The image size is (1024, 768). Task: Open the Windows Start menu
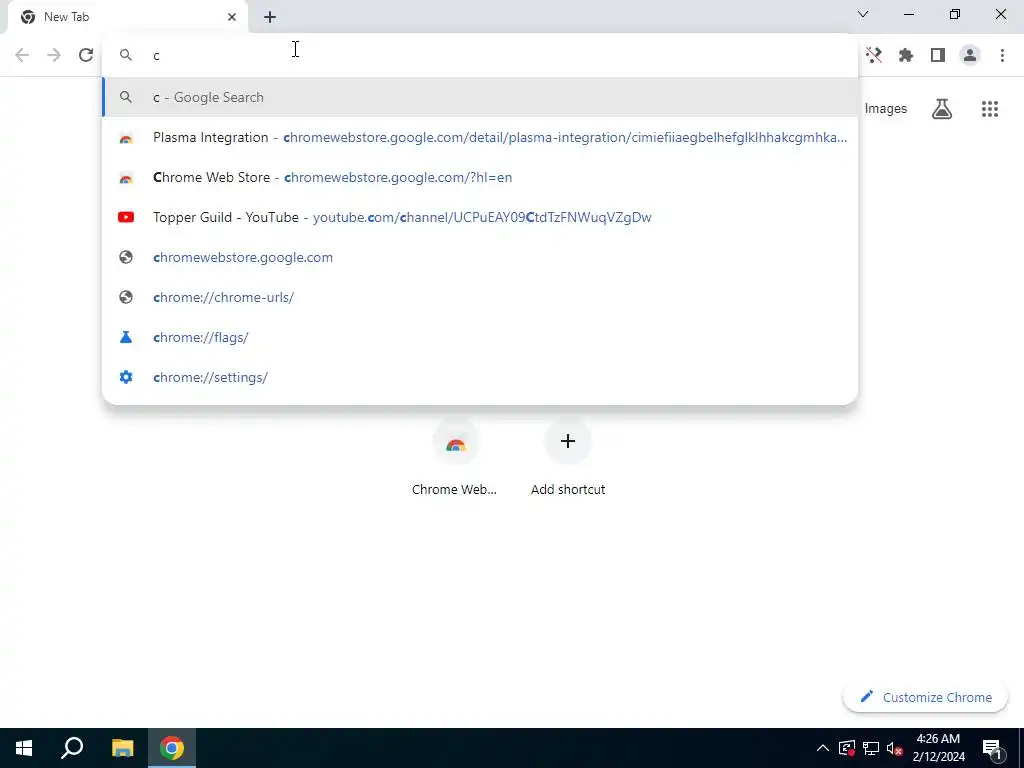coord(24,748)
